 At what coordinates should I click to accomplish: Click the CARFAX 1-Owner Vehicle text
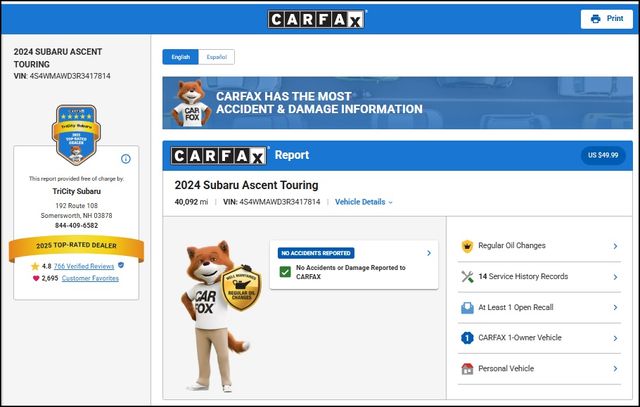coord(520,338)
